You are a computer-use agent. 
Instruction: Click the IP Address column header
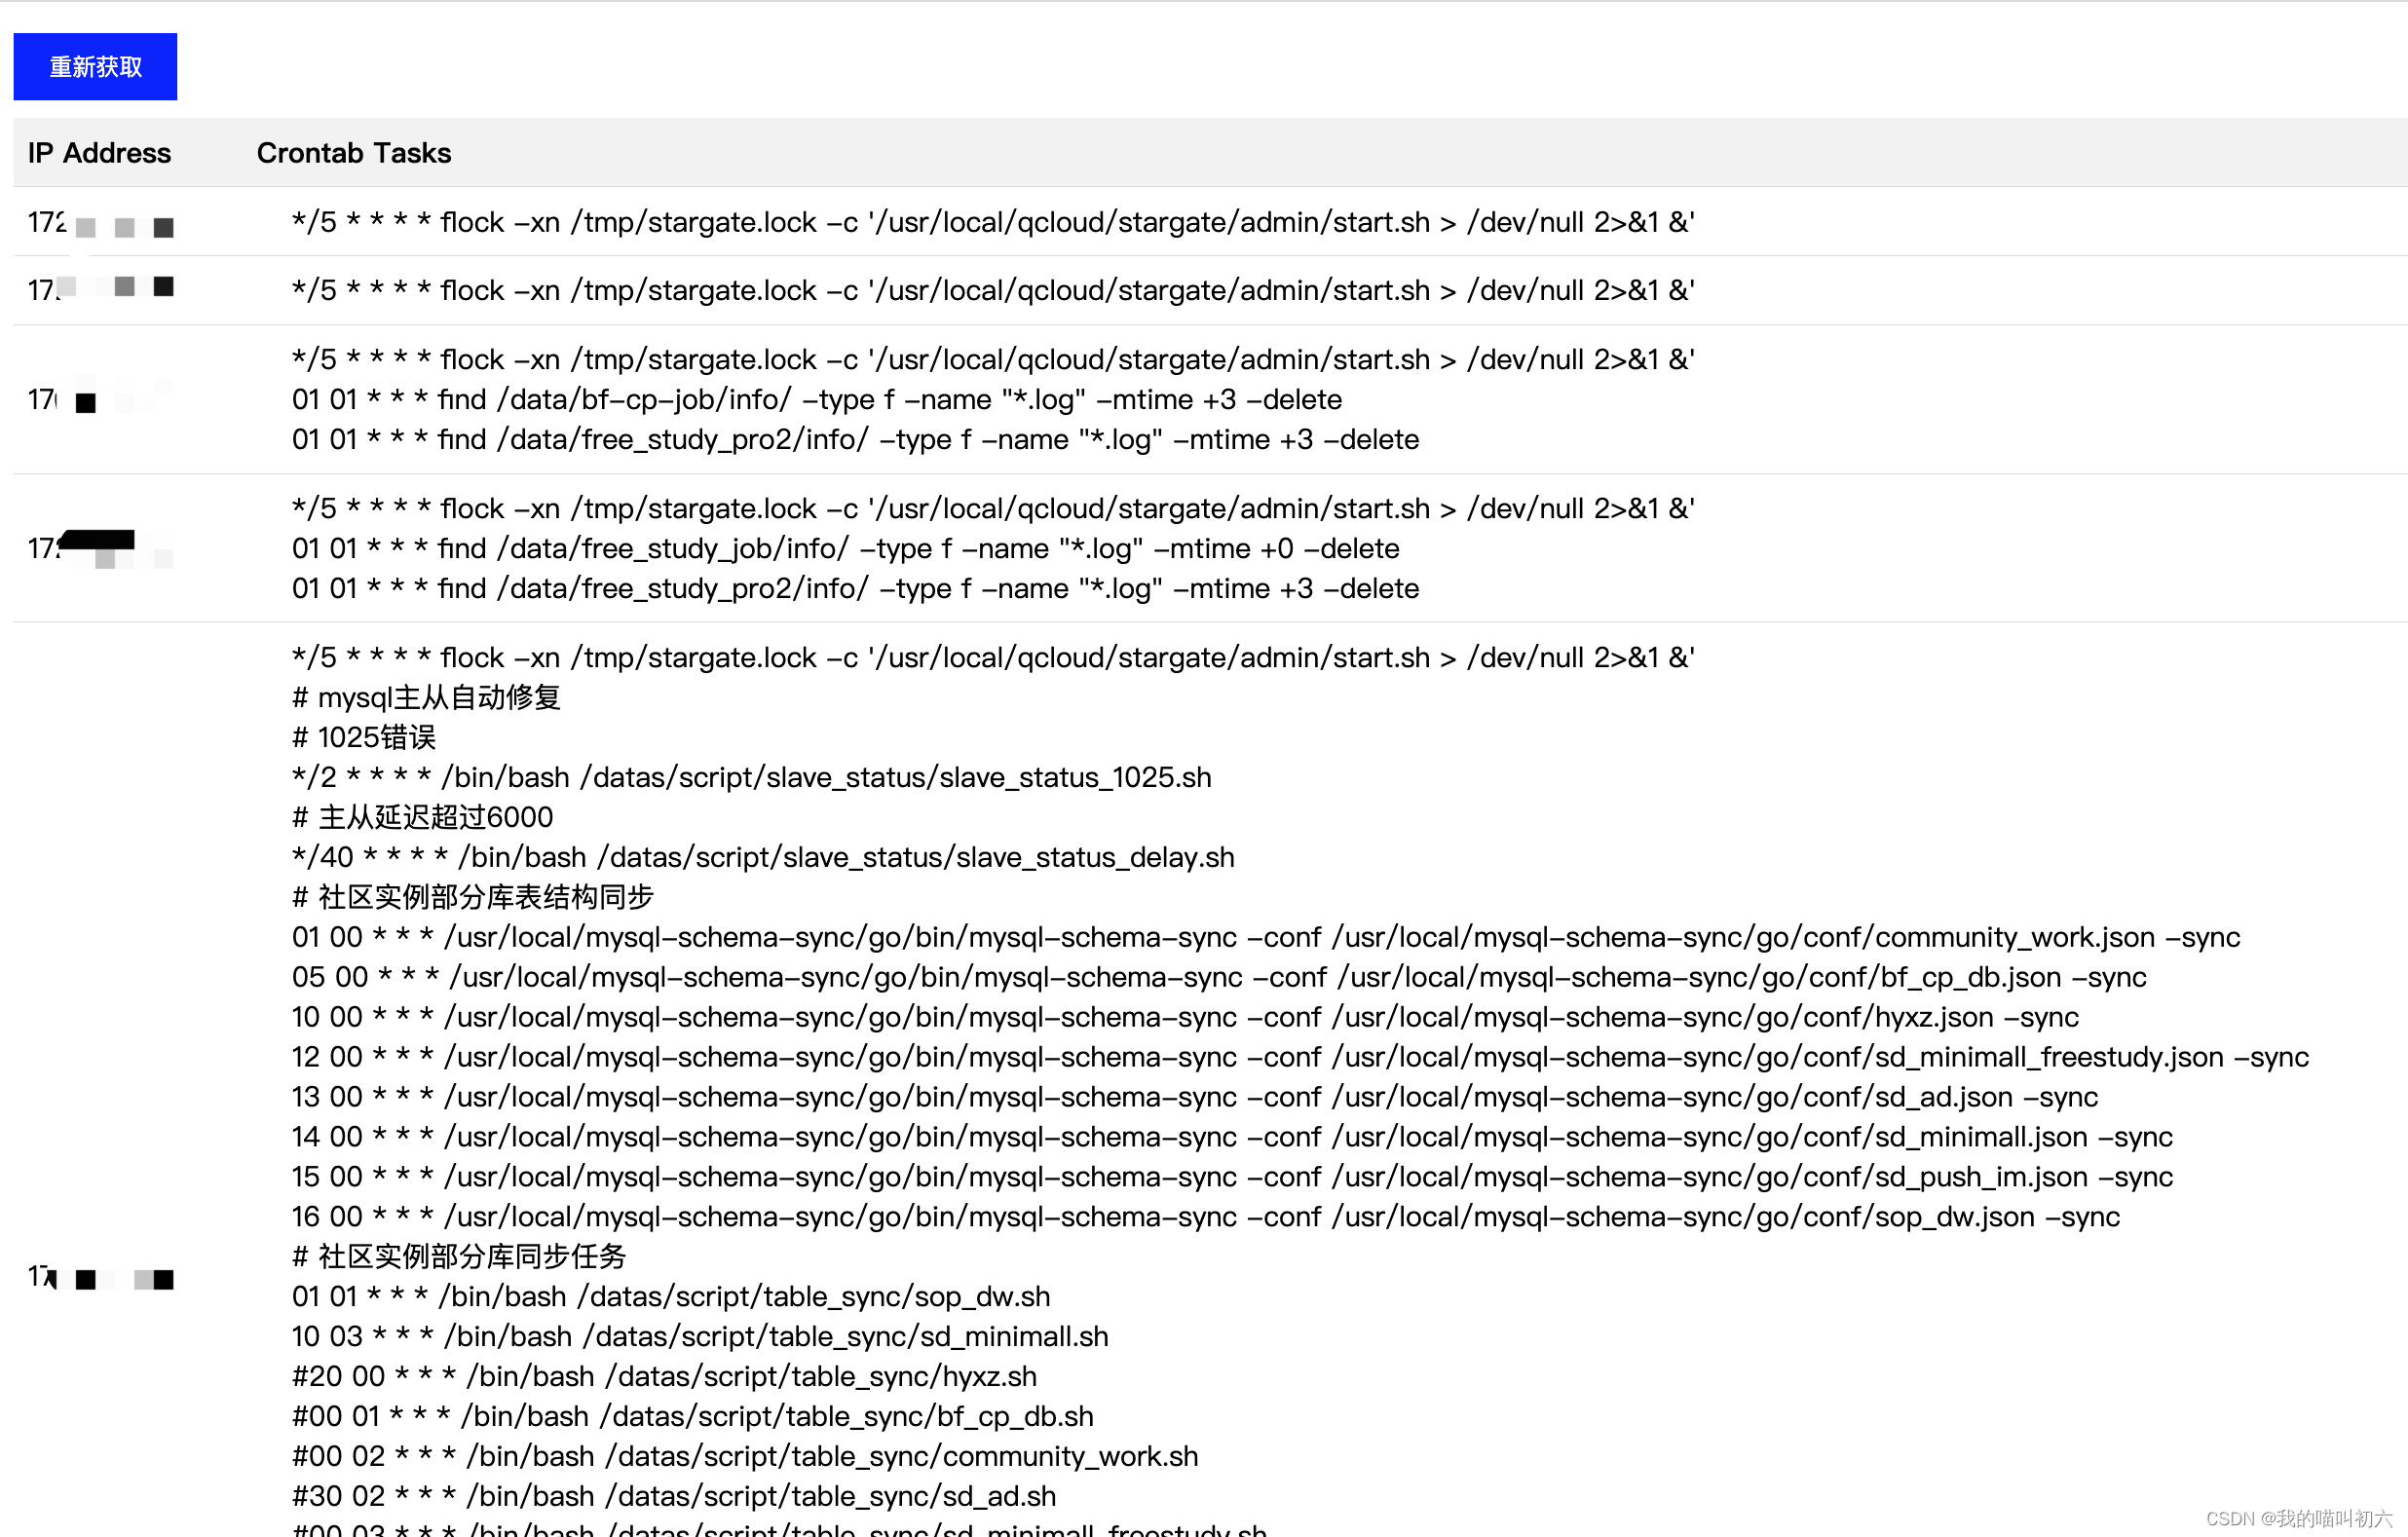(x=99, y=153)
